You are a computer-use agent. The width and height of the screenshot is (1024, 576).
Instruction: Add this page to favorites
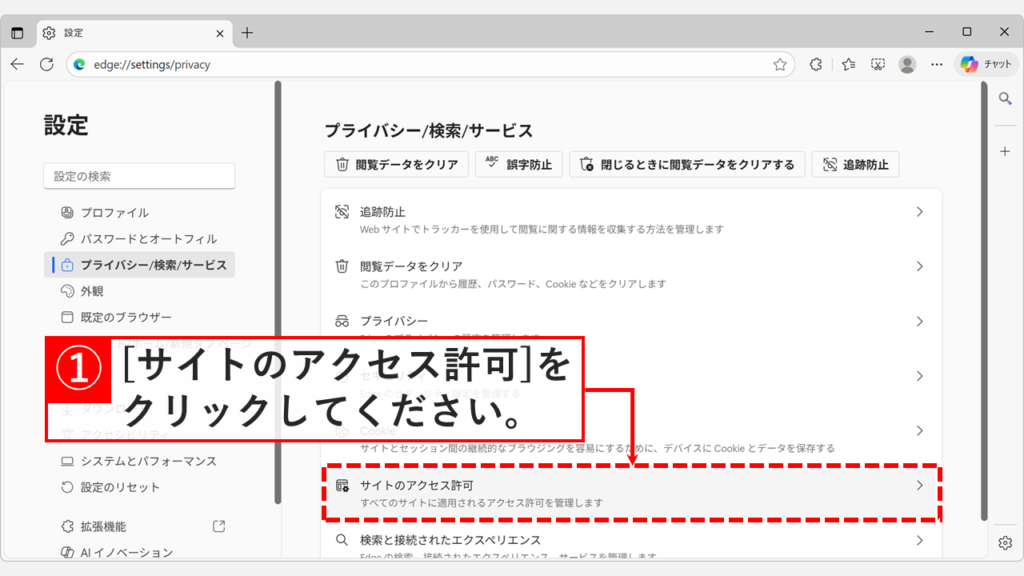[781, 64]
